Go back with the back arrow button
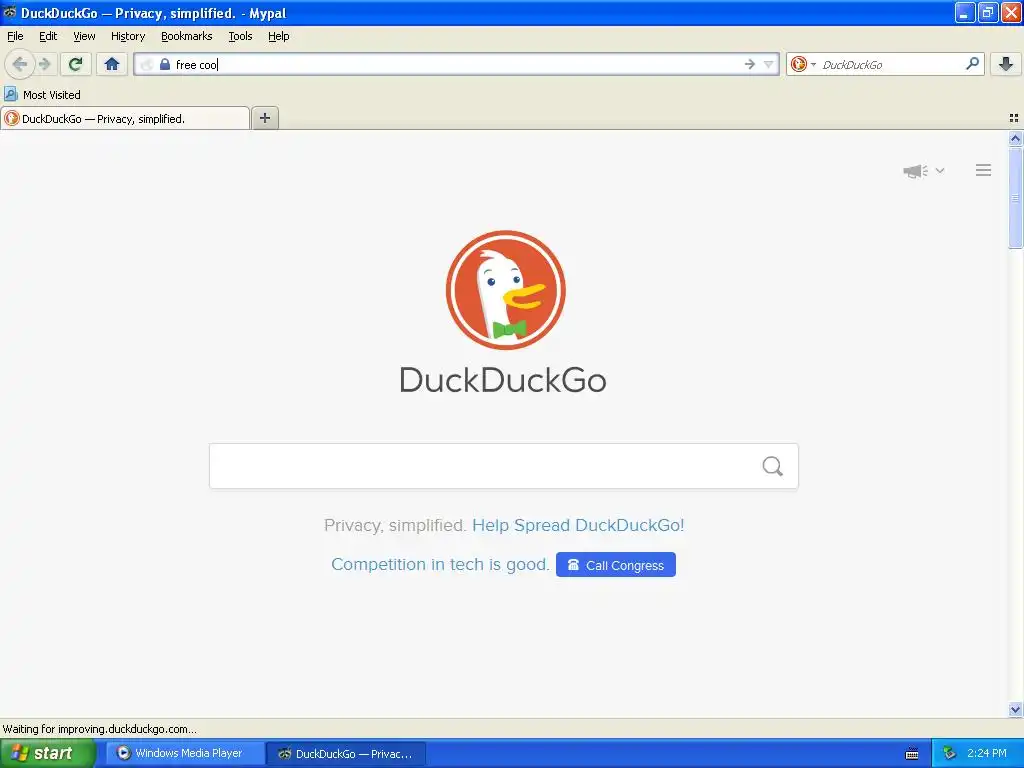This screenshot has width=1024, height=768. click(20, 64)
